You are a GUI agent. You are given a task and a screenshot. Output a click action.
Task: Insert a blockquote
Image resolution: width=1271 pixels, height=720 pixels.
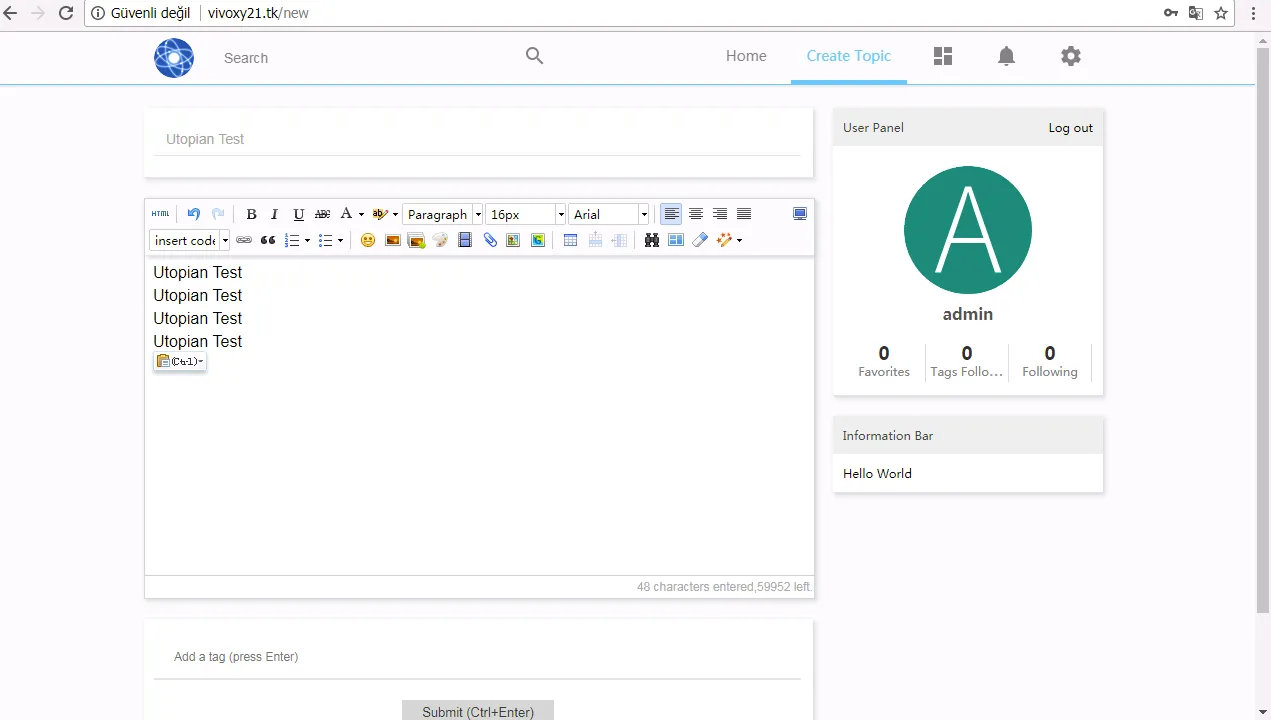(268, 240)
